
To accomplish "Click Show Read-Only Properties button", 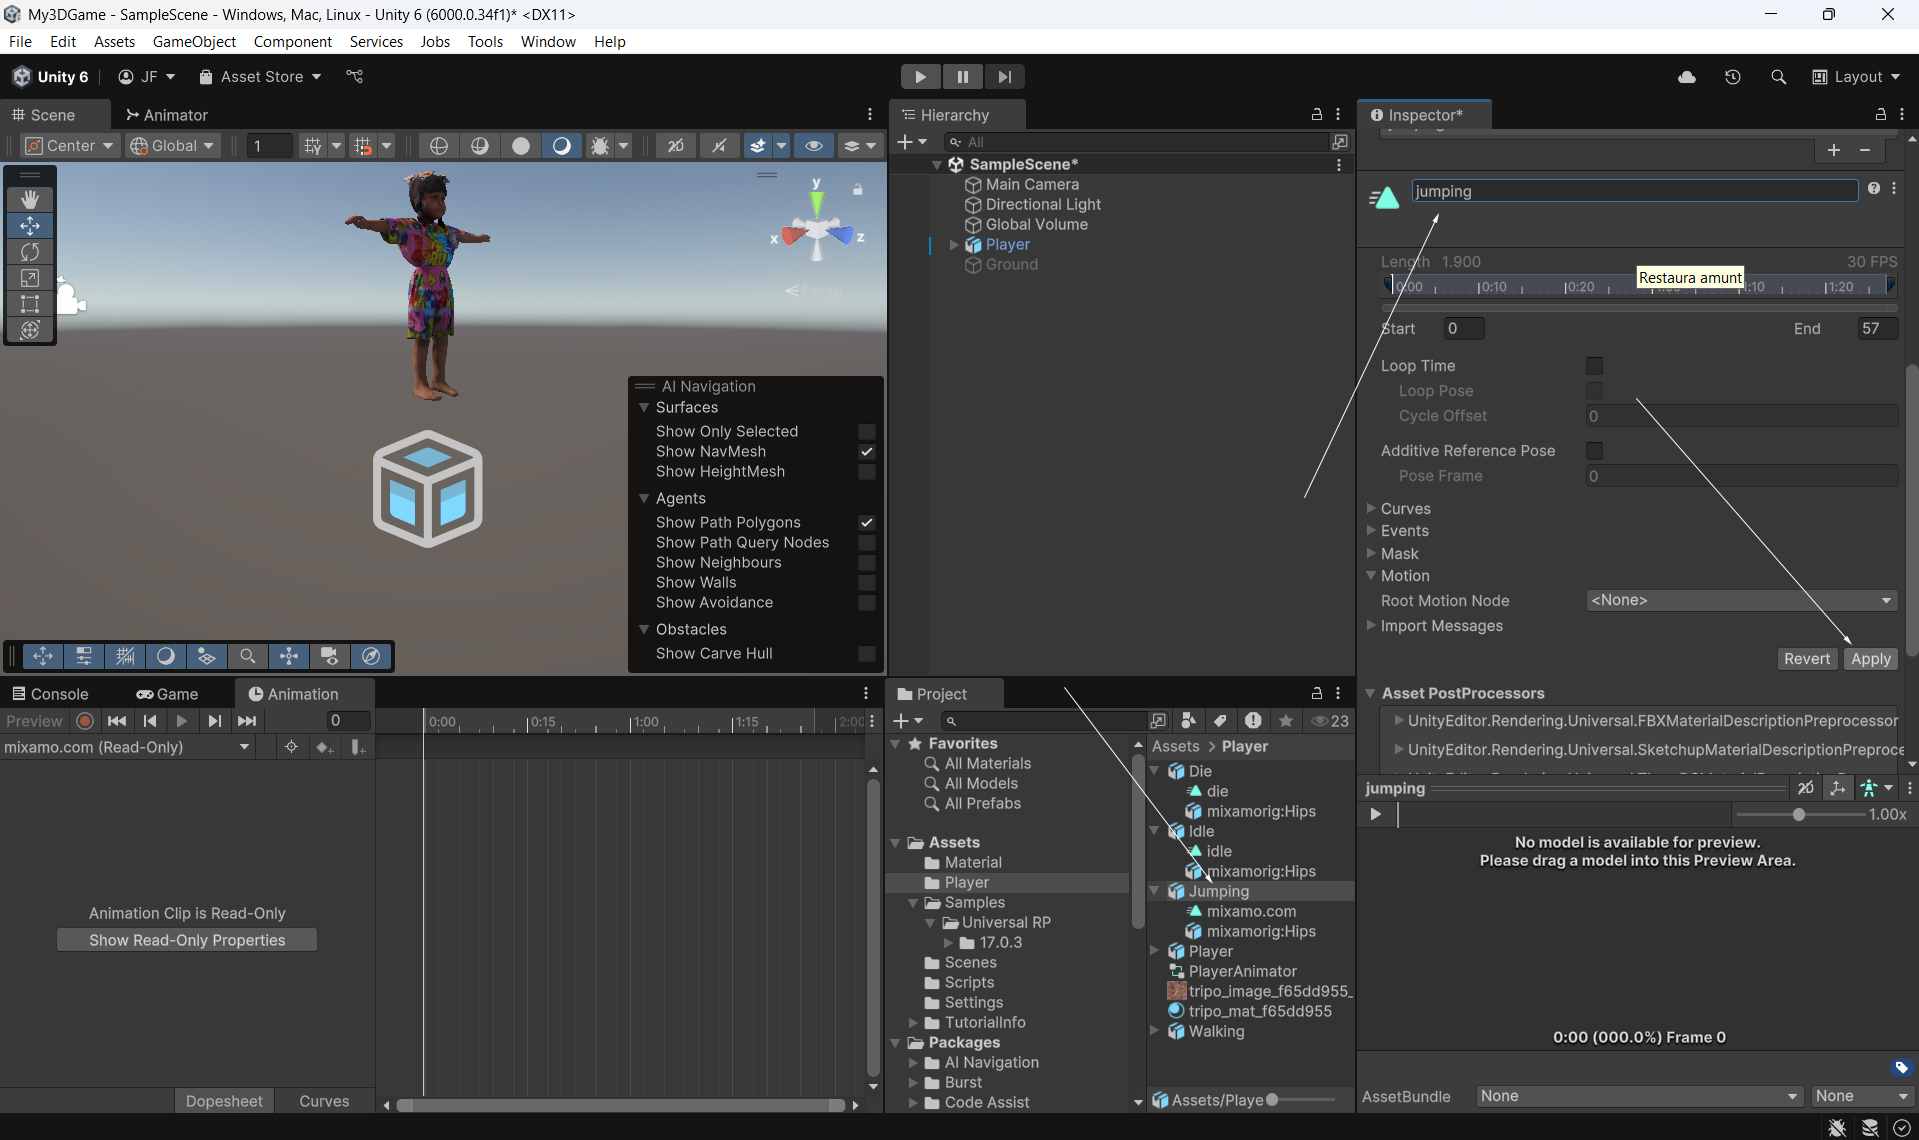I will [187, 940].
